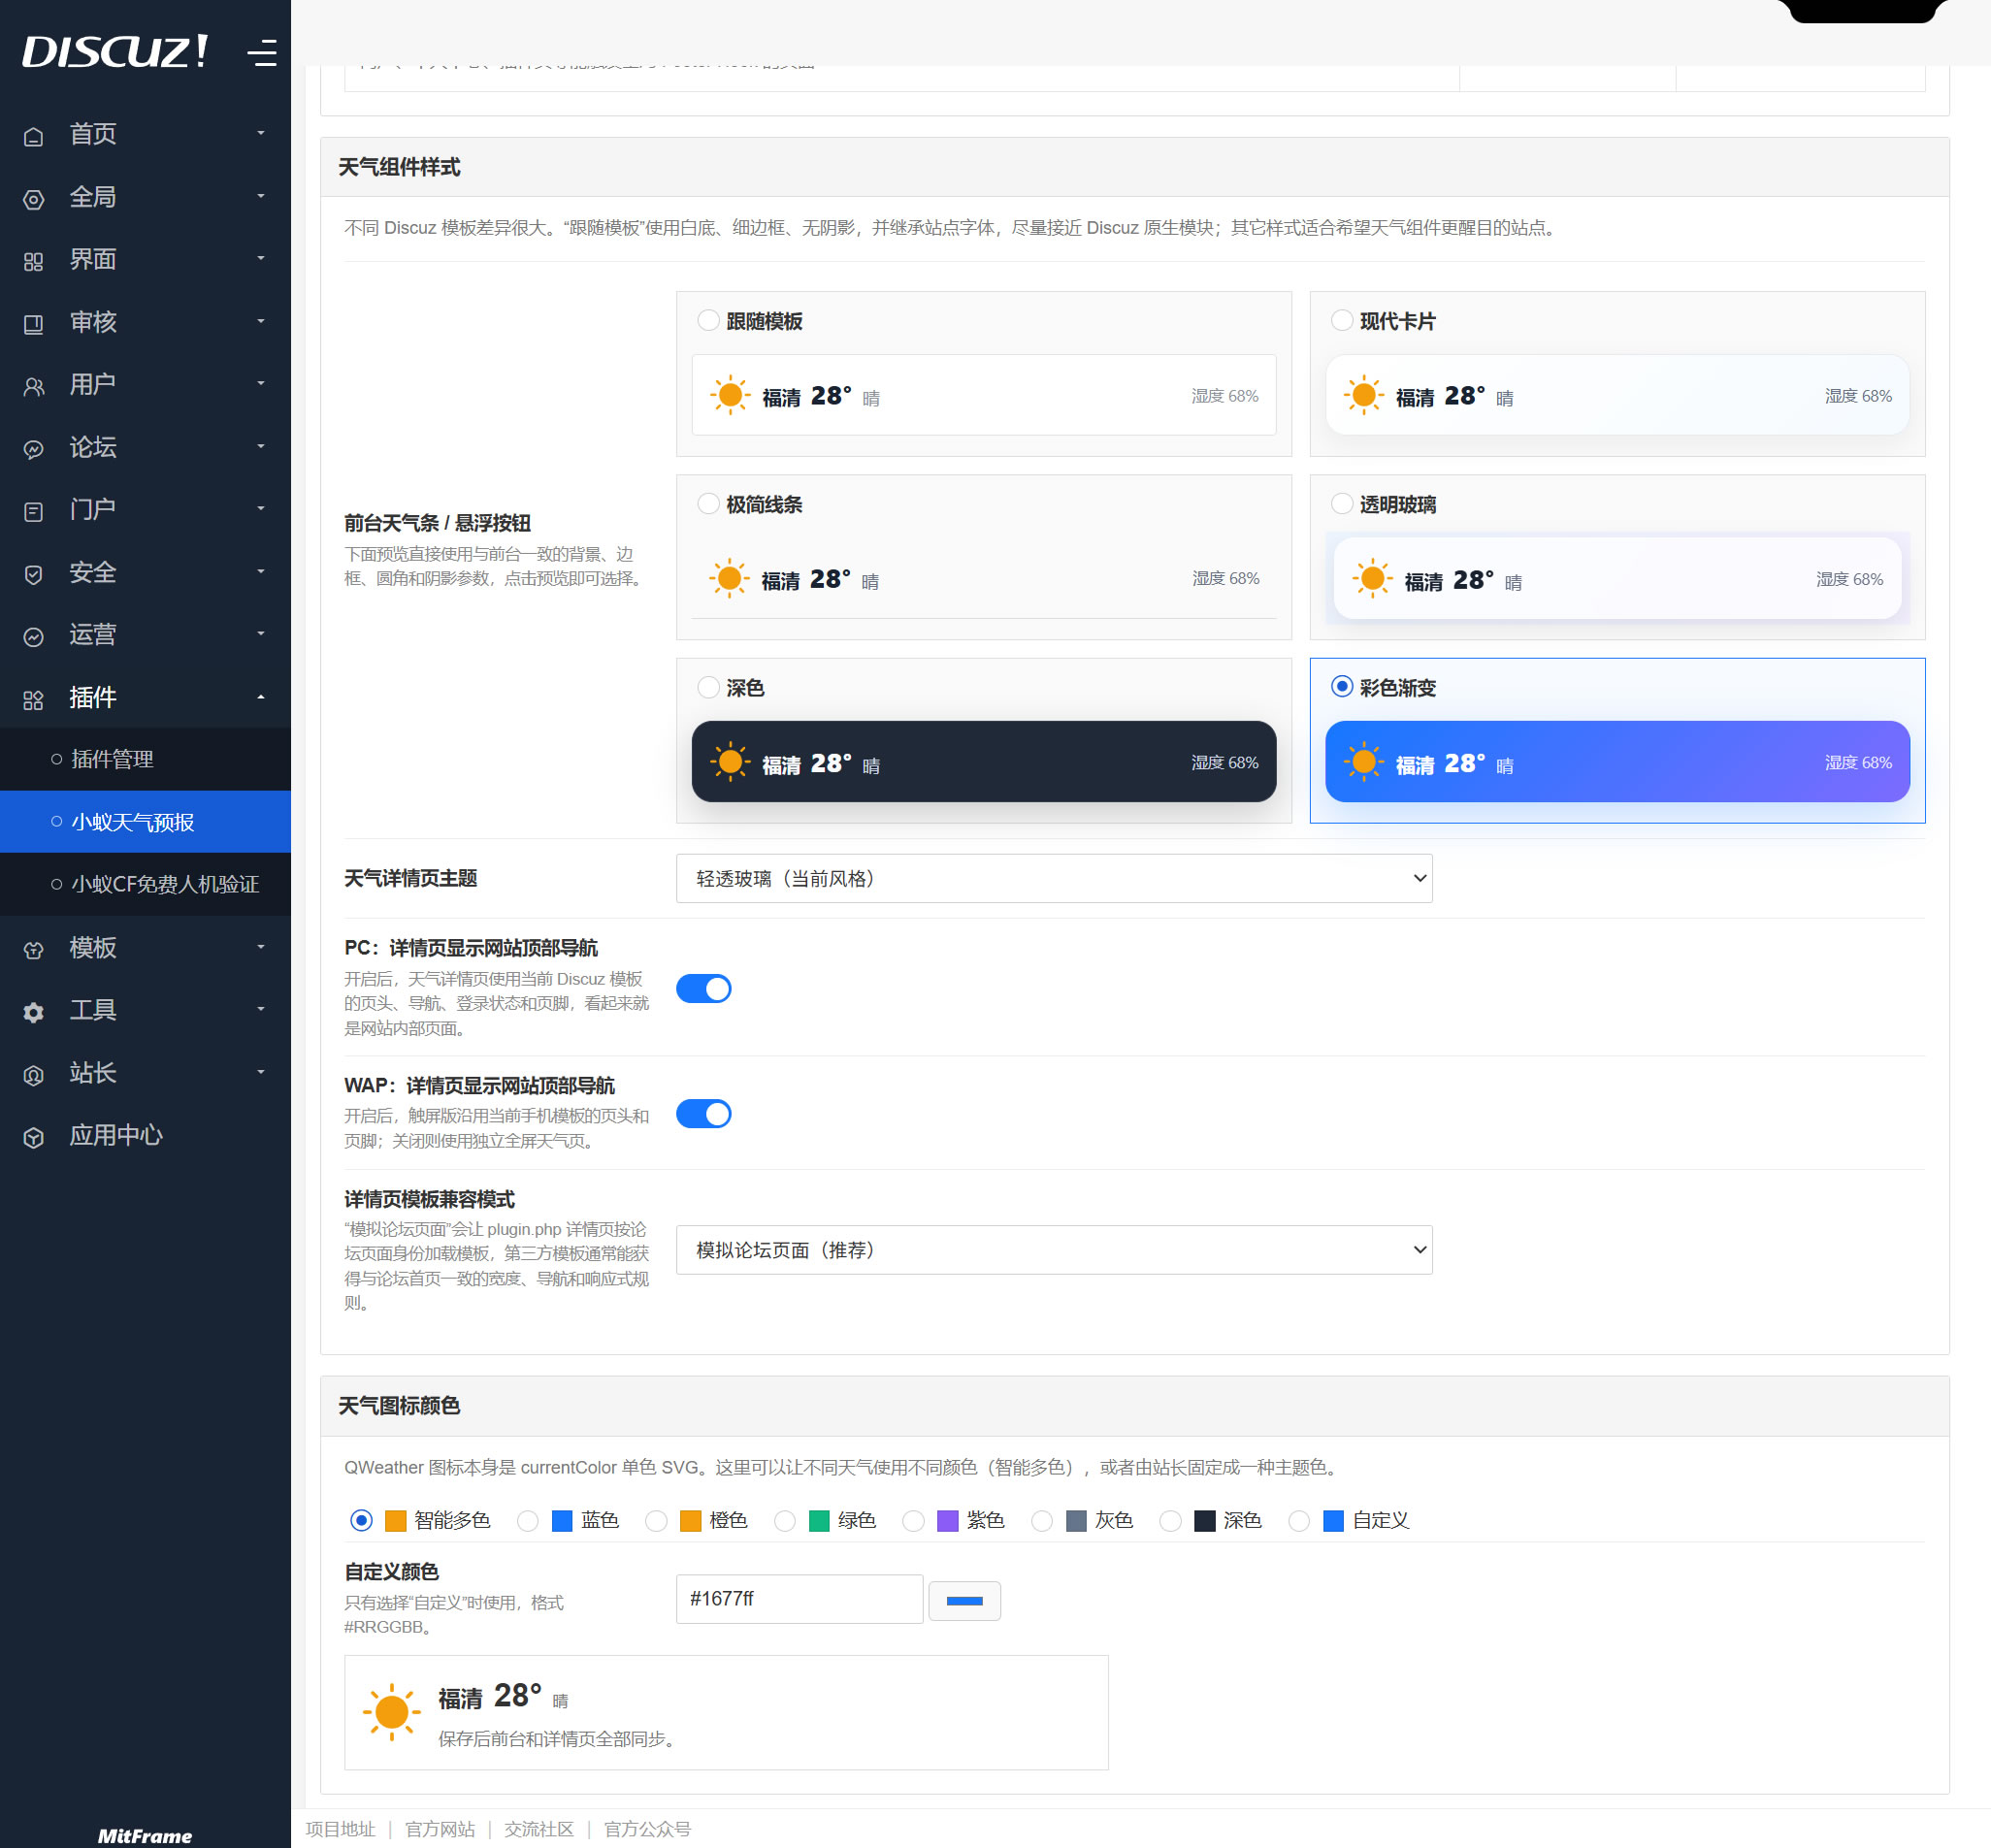Open the 官方网站 footer link
Viewport: 1991px width, 1848px height.
(x=440, y=1829)
